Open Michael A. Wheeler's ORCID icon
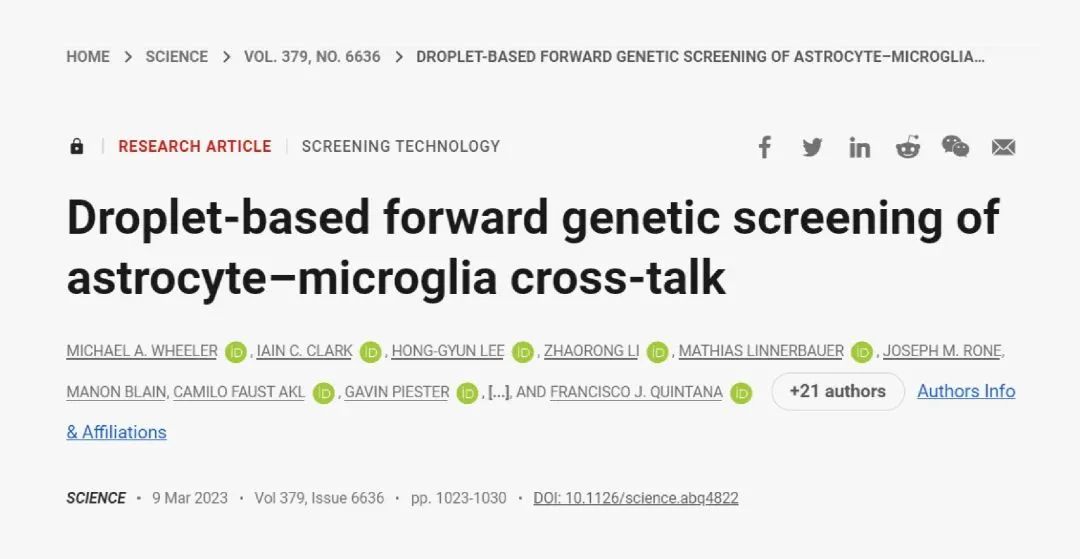1080x559 pixels. [236, 352]
